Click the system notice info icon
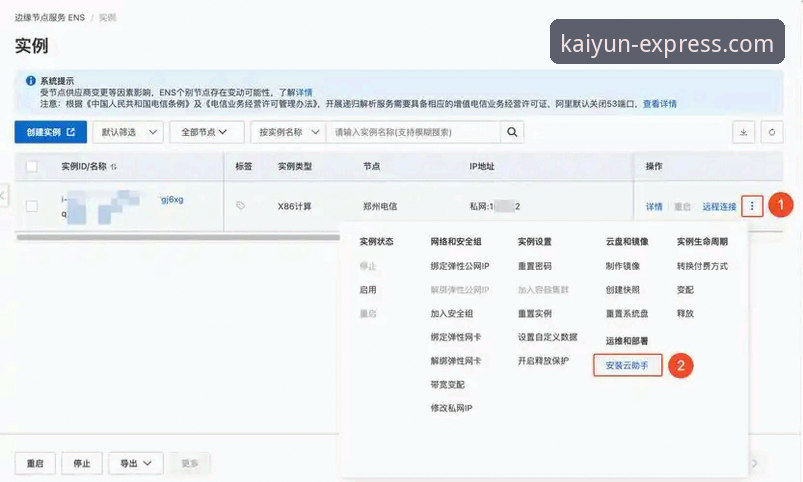The image size is (803, 482). [x=31, y=80]
